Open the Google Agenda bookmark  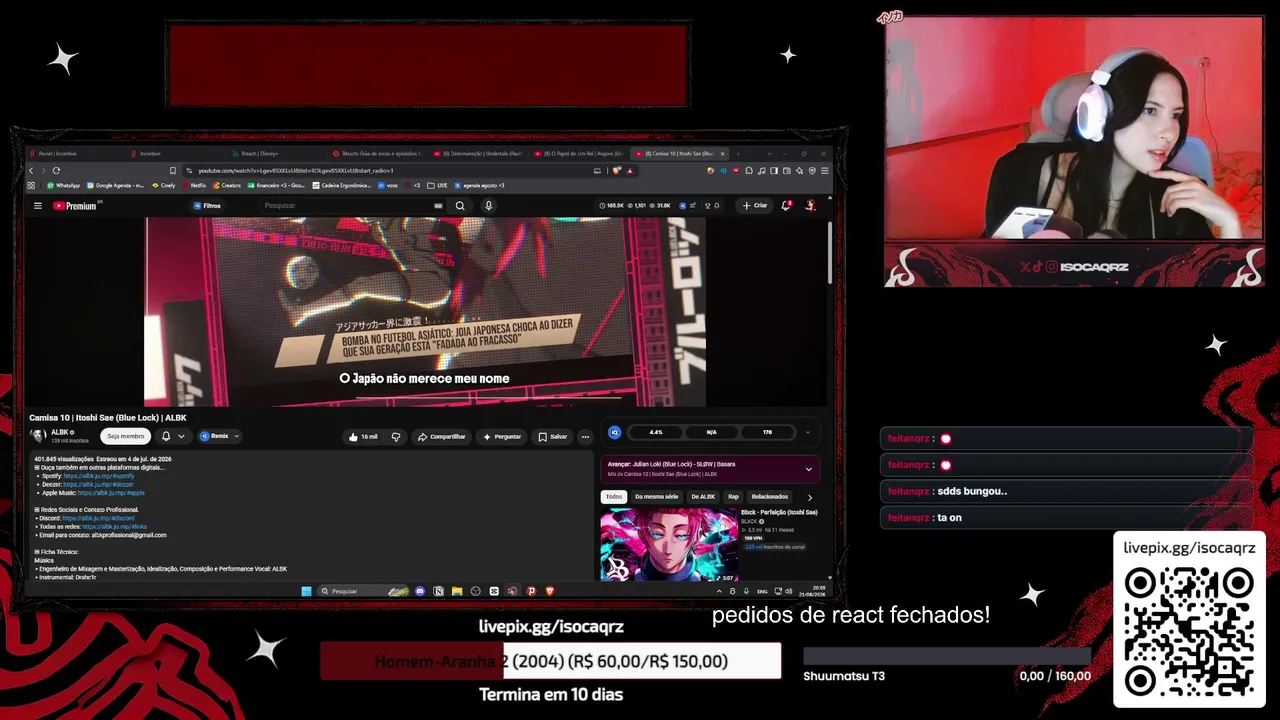(116, 185)
